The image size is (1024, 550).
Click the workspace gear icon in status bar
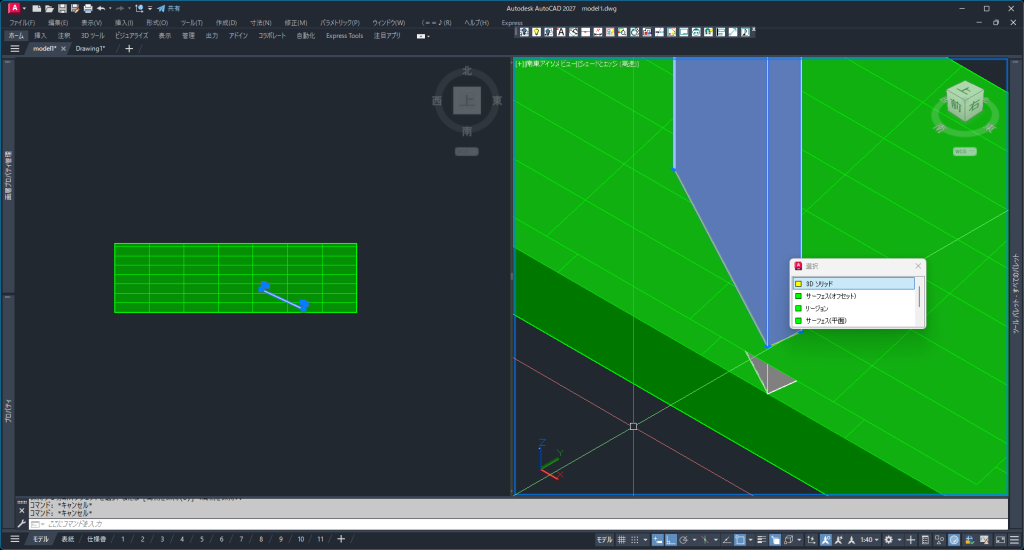(887, 539)
